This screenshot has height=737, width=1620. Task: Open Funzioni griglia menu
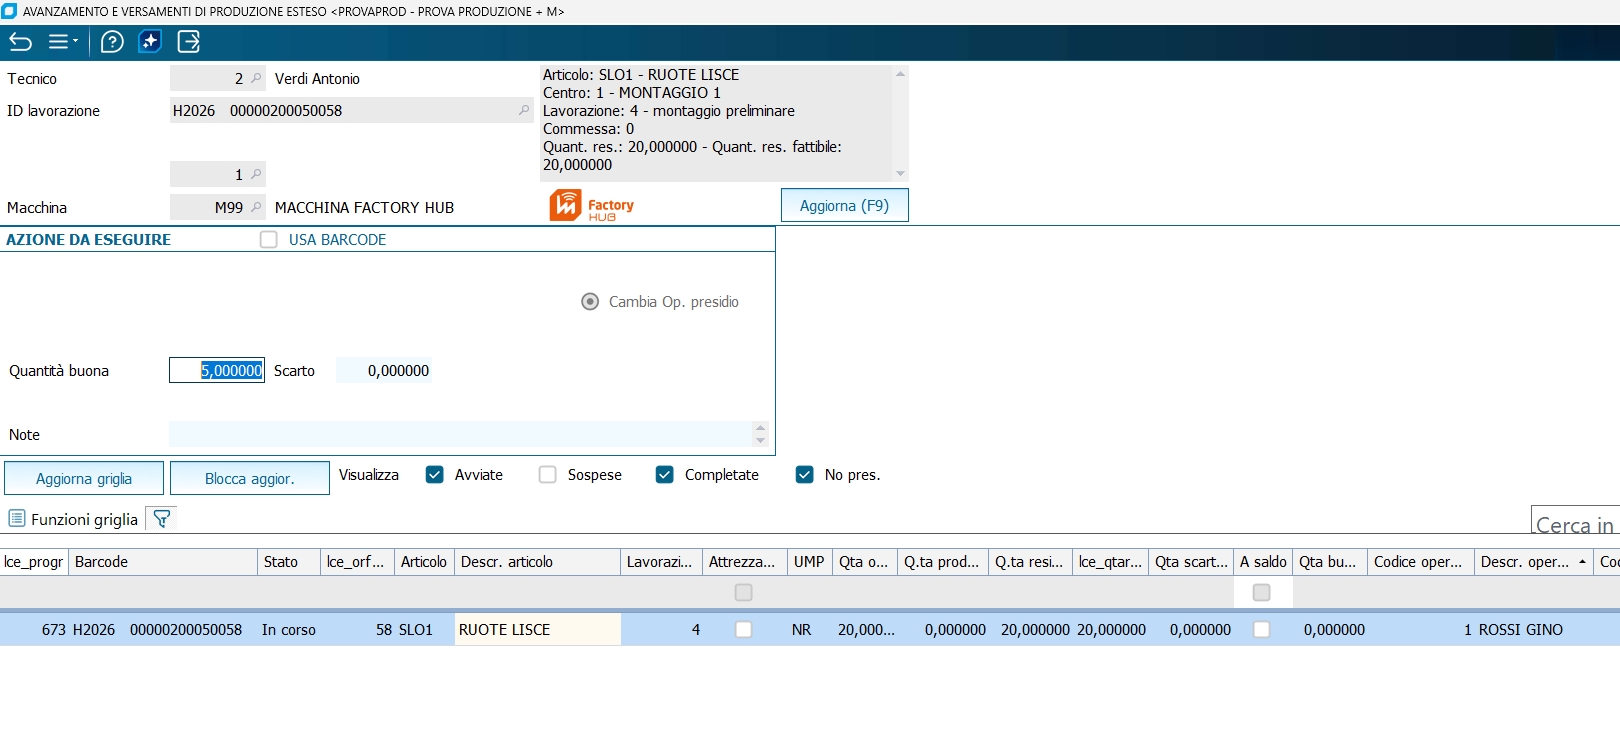point(73,519)
